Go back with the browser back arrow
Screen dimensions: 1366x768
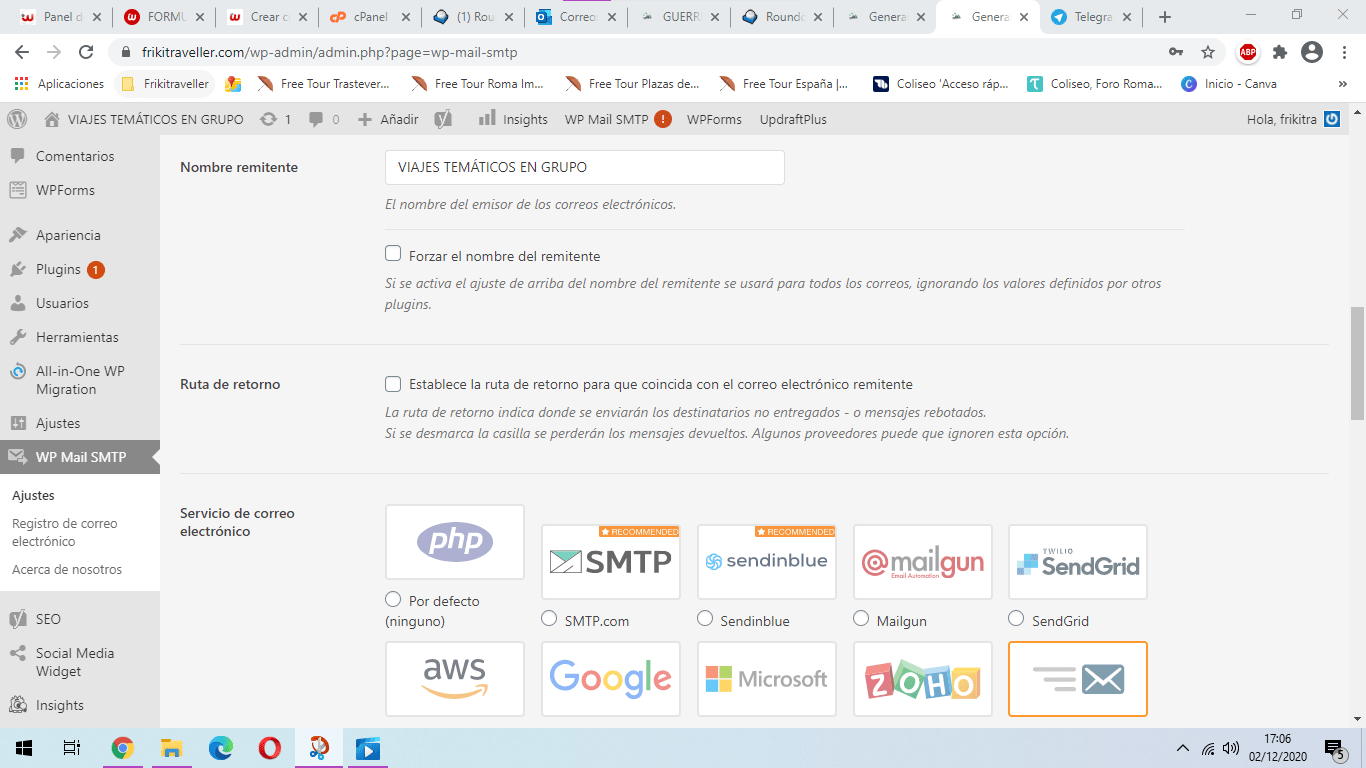tap(22, 52)
